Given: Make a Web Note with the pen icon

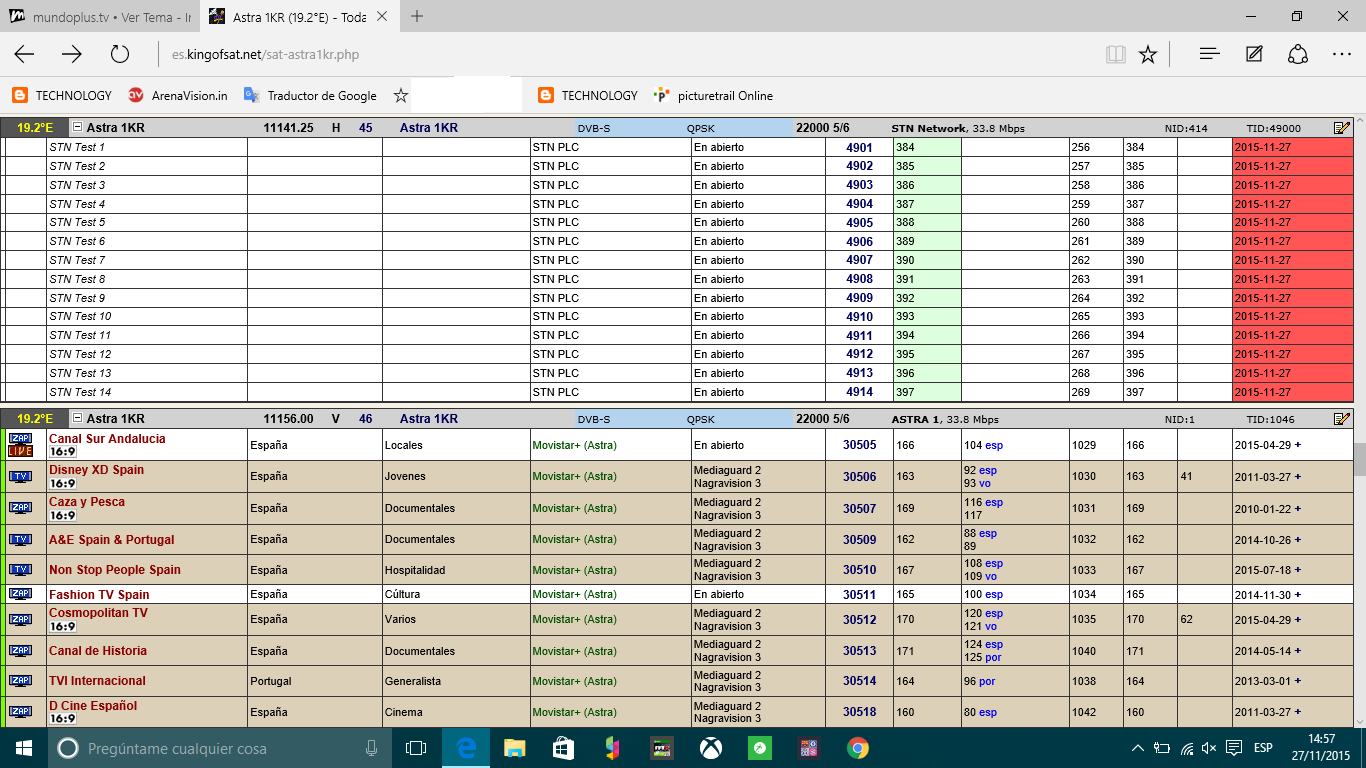Looking at the screenshot, I should [1254, 55].
